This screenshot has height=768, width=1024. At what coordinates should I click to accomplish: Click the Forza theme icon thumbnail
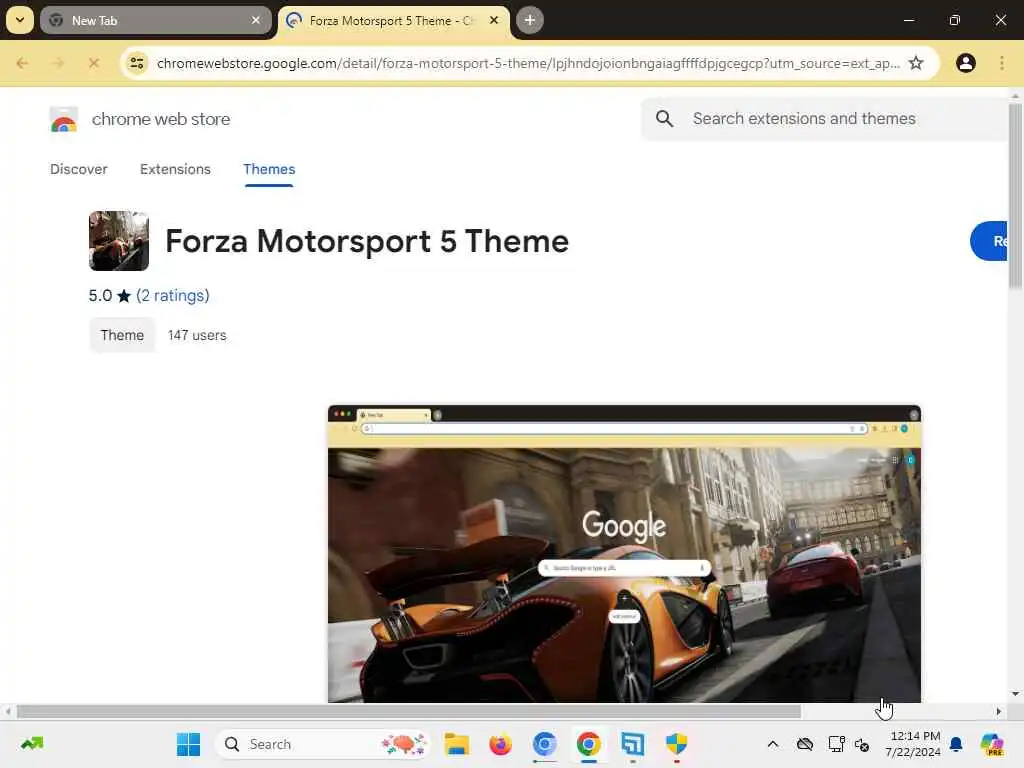(119, 241)
